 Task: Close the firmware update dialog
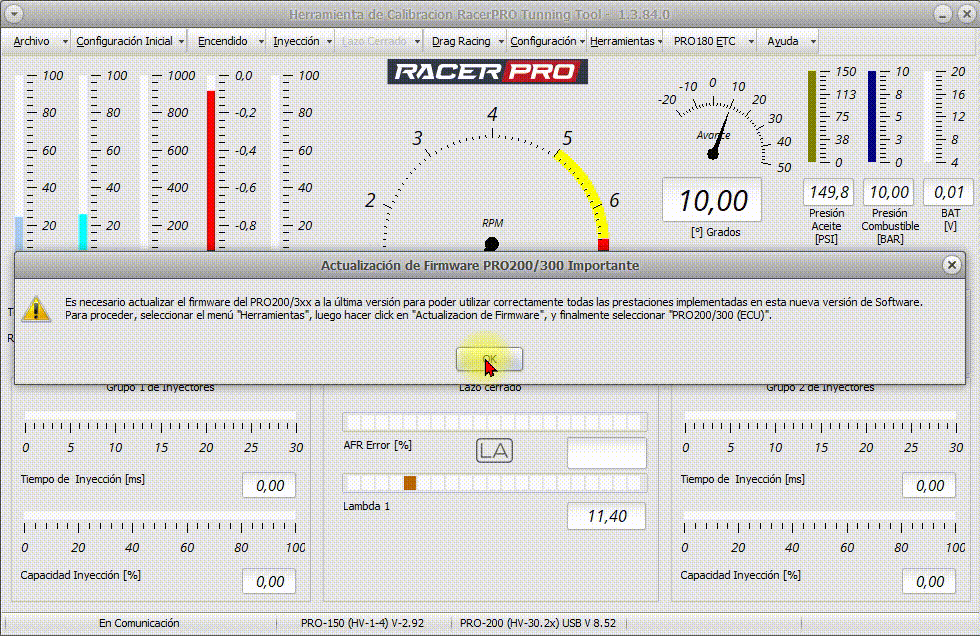952,265
